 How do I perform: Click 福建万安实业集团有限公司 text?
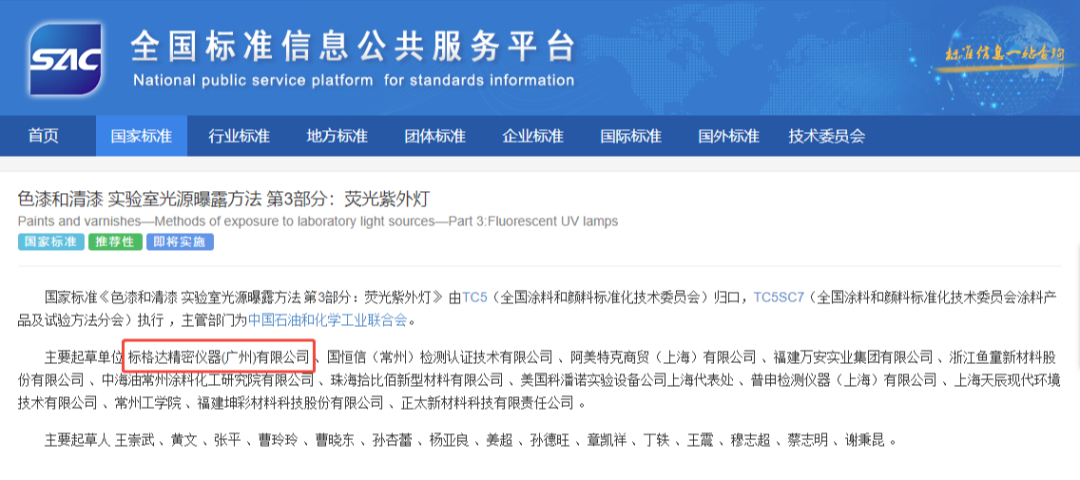[x=853, y=357]
